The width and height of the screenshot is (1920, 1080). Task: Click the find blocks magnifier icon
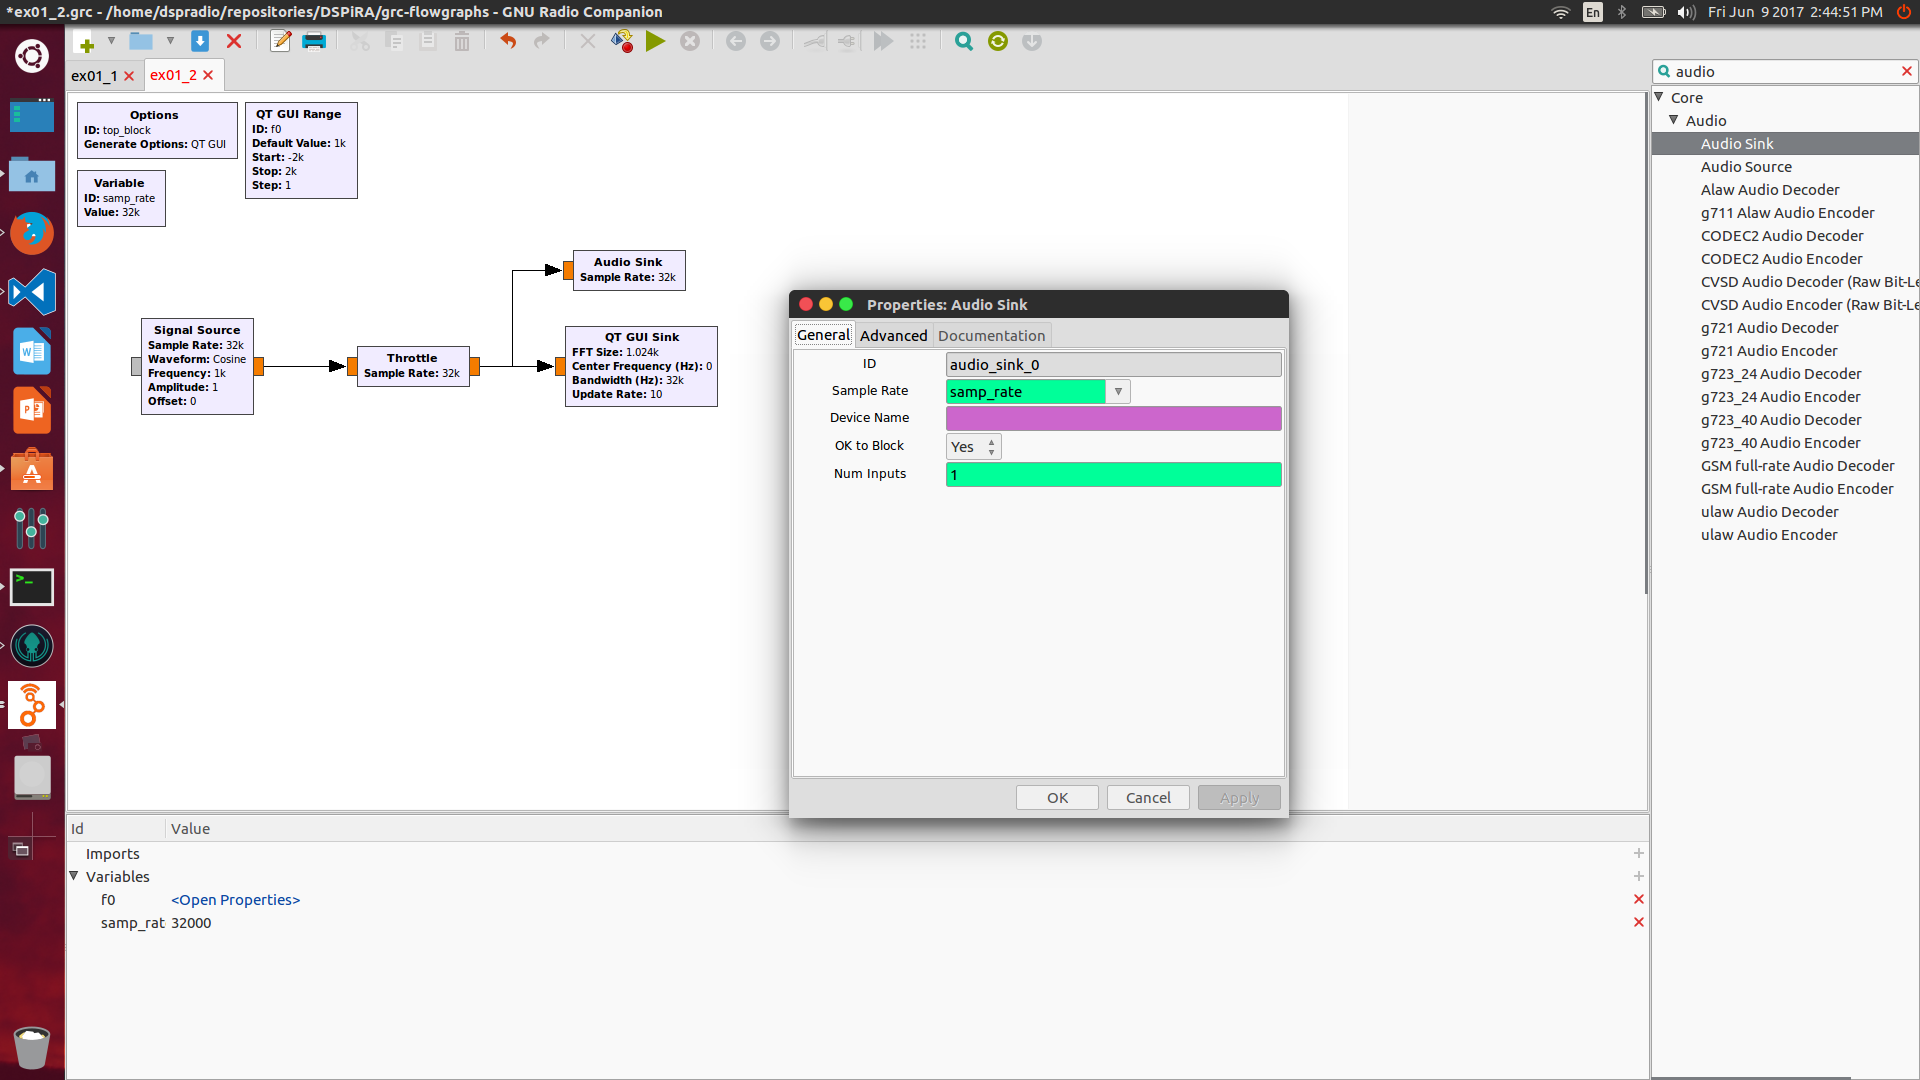tap(964, 41)
